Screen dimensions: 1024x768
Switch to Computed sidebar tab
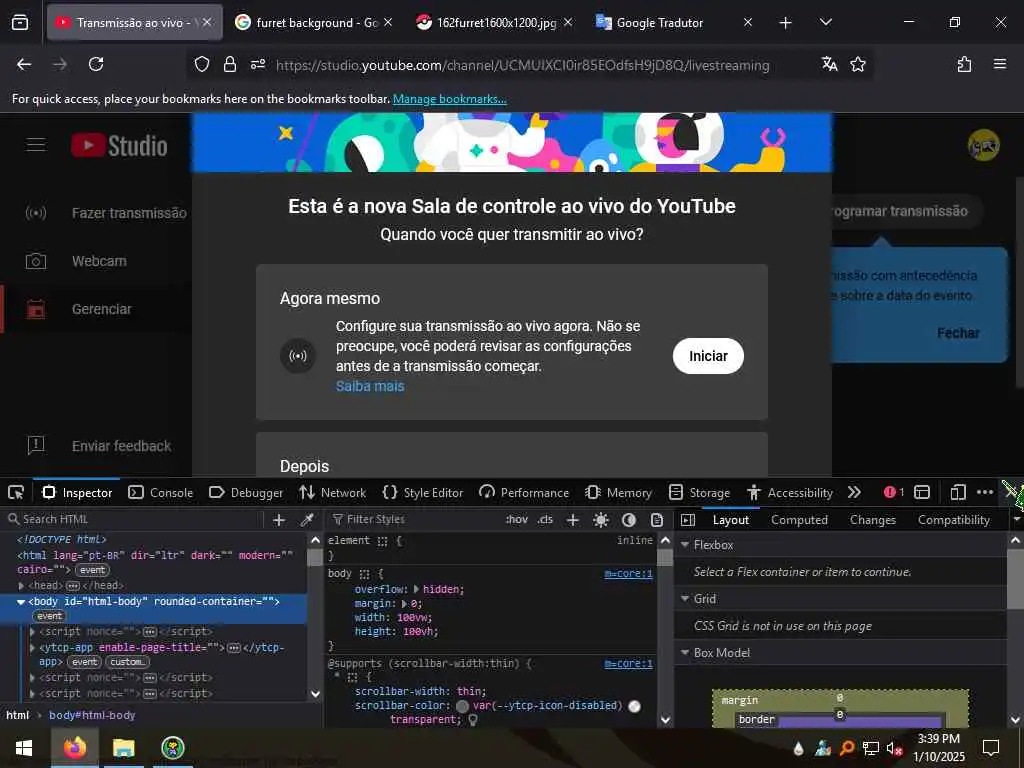coord(799,520)
